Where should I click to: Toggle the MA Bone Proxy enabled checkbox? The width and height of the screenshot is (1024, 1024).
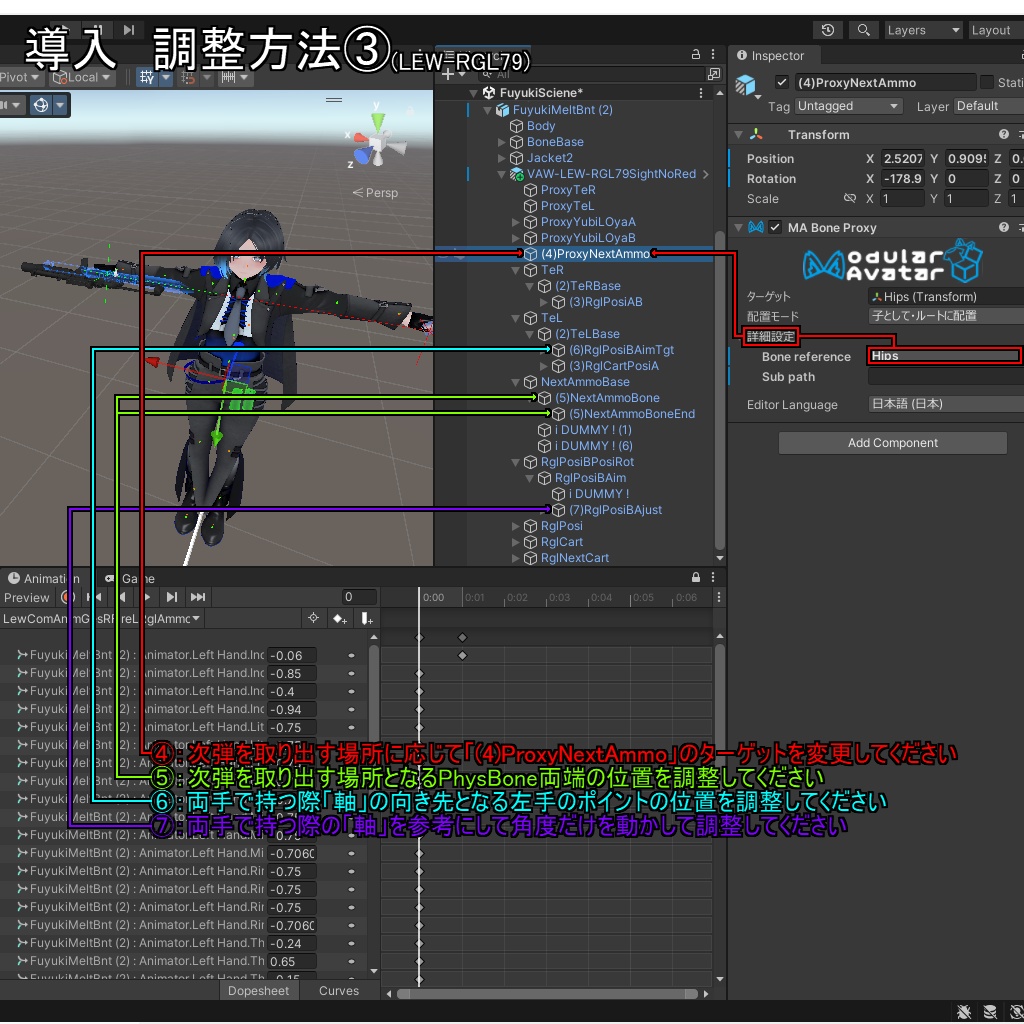click(775, 227)
